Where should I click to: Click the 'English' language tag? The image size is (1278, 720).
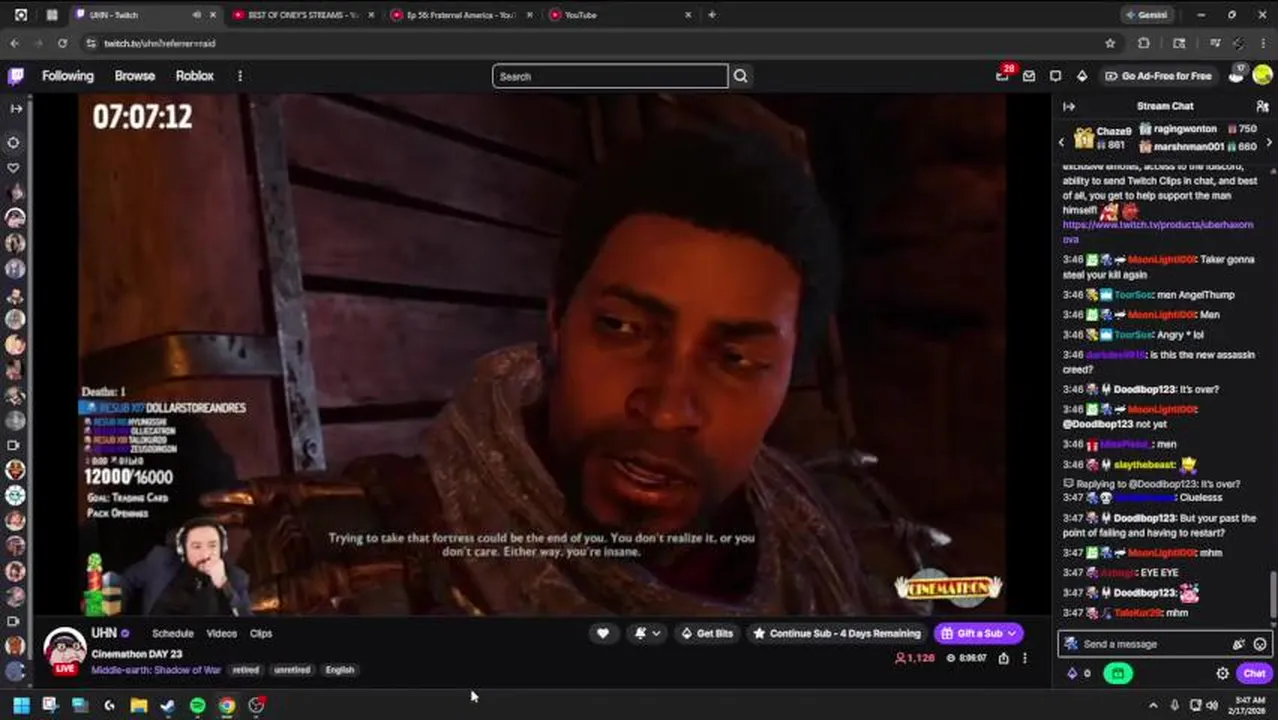[340, 670]
